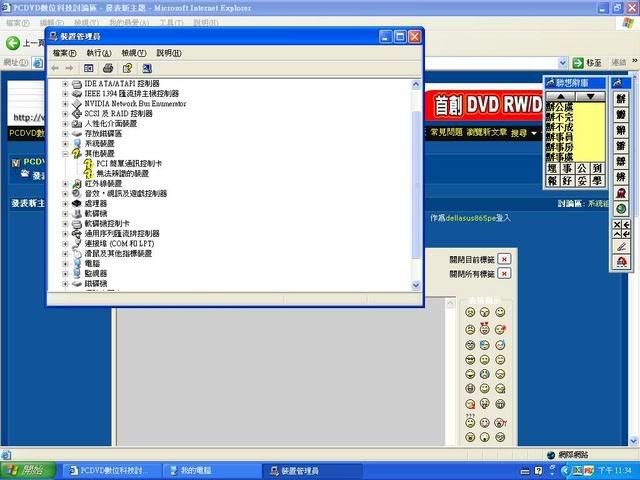
Task: Open the Windows Start button 開始
Action: pyautogui.click(x=28, y=471)
